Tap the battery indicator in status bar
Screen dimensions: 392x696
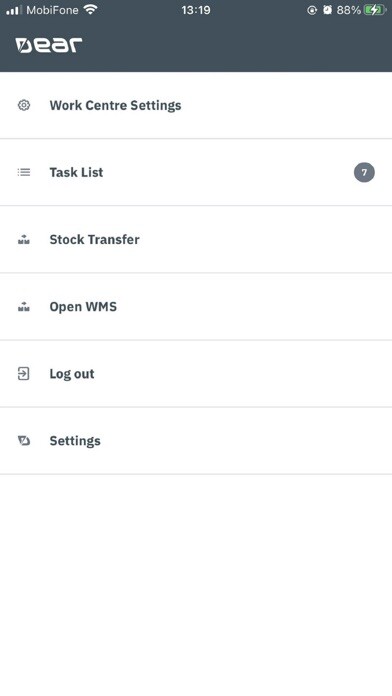(375, 10)
